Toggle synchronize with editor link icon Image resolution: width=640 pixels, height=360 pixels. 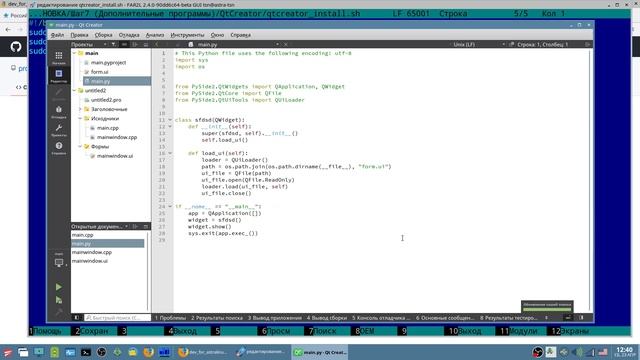pyautogui.click(x=124, y=44)
